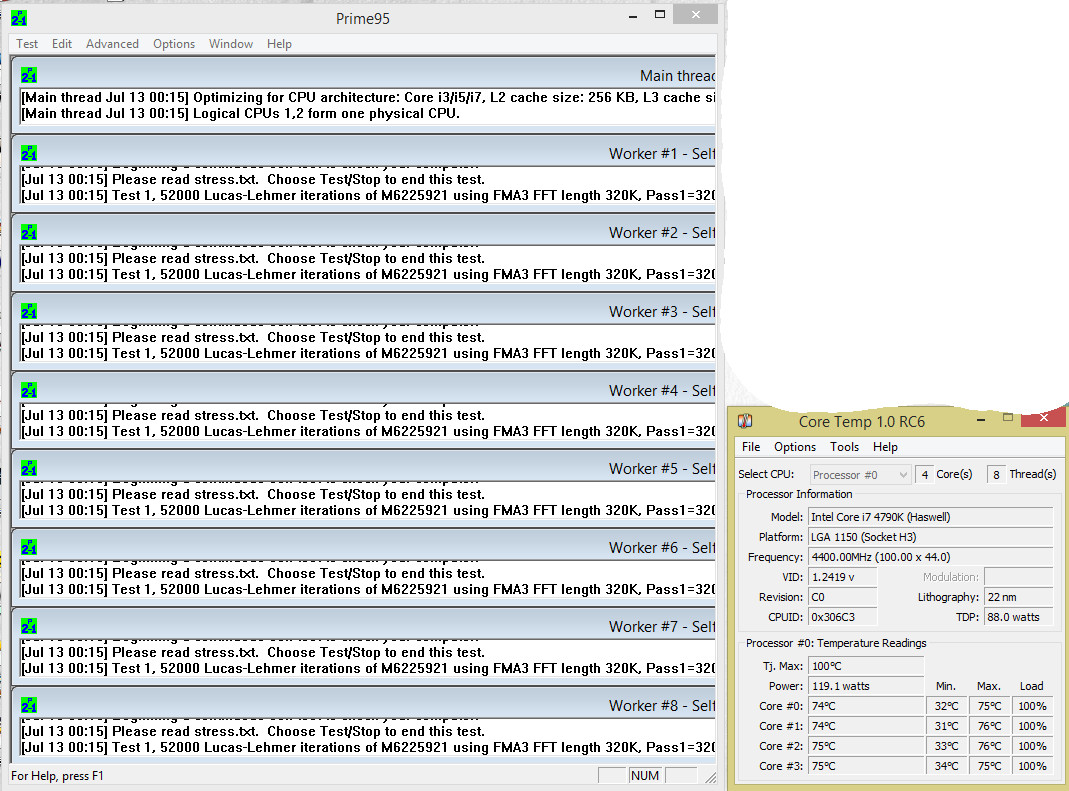Open the Tools menu in Core Temp

coord(844,447)
